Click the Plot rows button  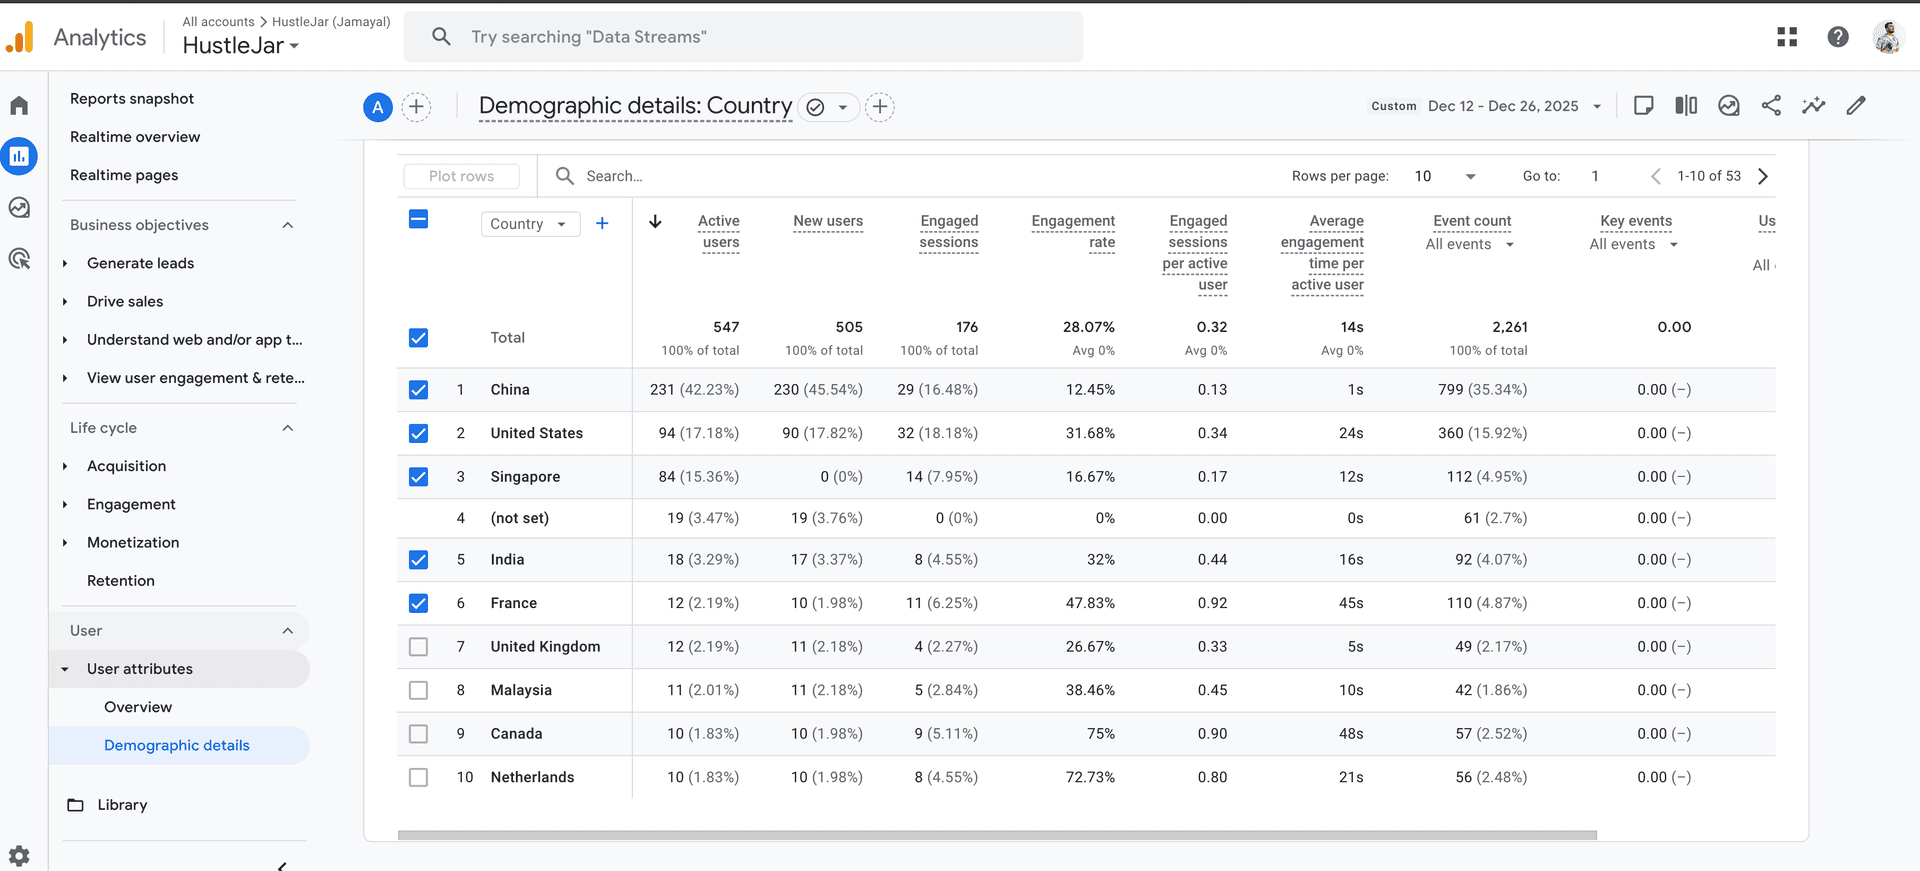pyautogui.click(x=461, y=176)
